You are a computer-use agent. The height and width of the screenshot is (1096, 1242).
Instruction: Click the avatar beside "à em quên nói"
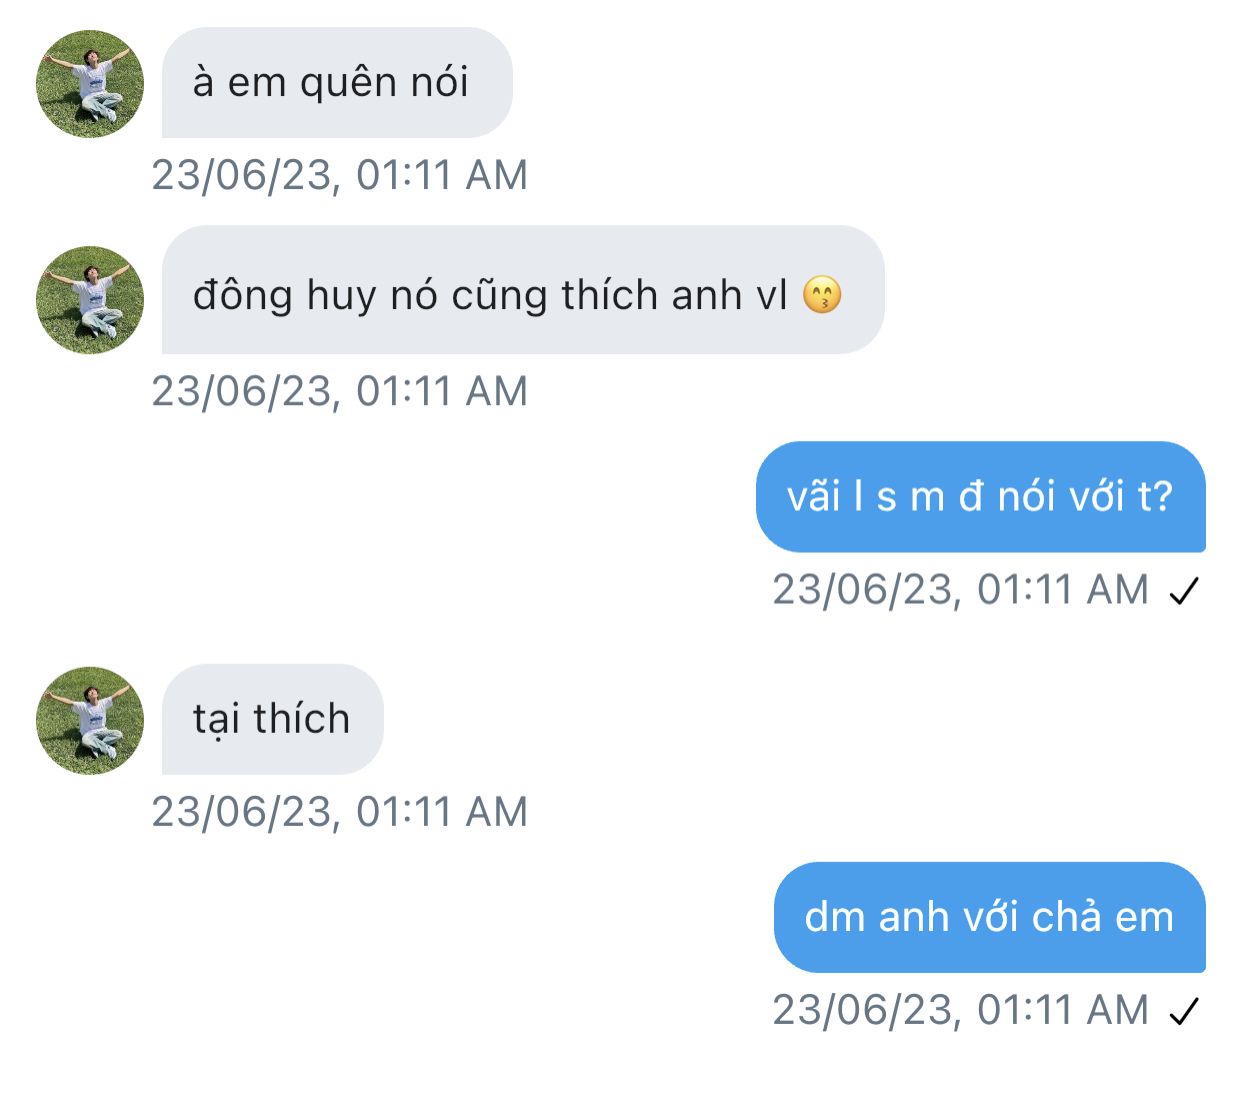click(x=90, y=84)
